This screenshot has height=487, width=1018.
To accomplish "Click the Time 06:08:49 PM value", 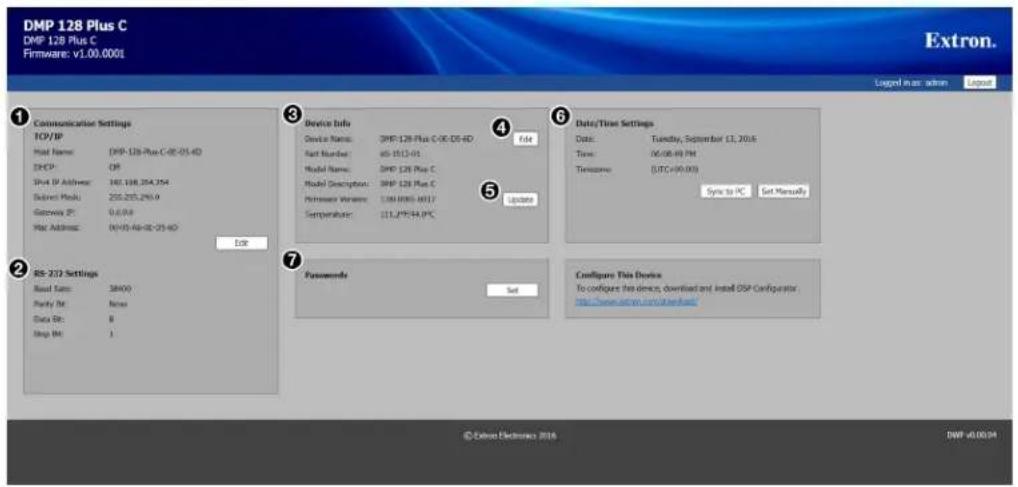I will pyautogui.click(x=673, y=154).
